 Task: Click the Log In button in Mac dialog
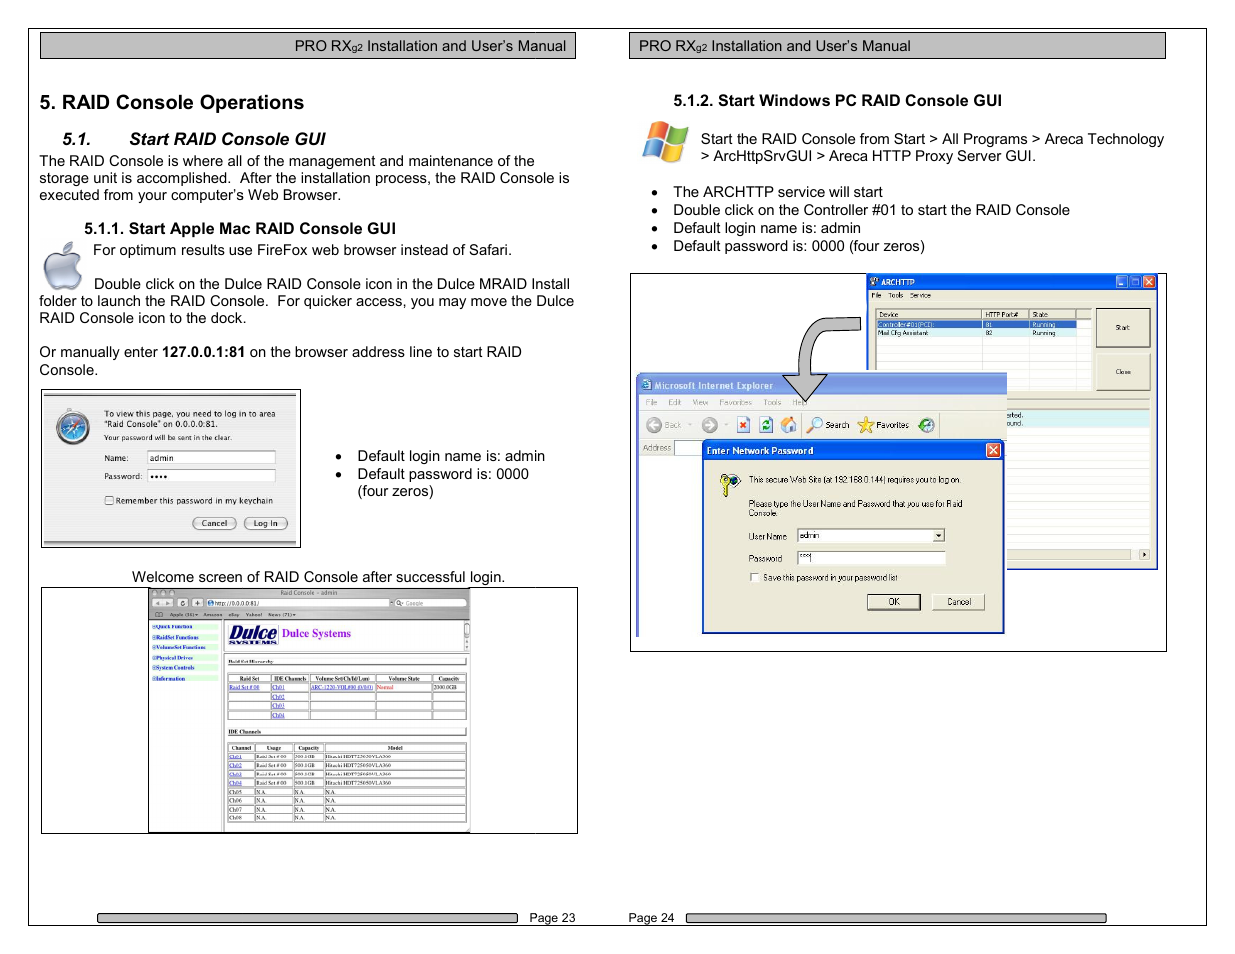[x=266, y=523]
